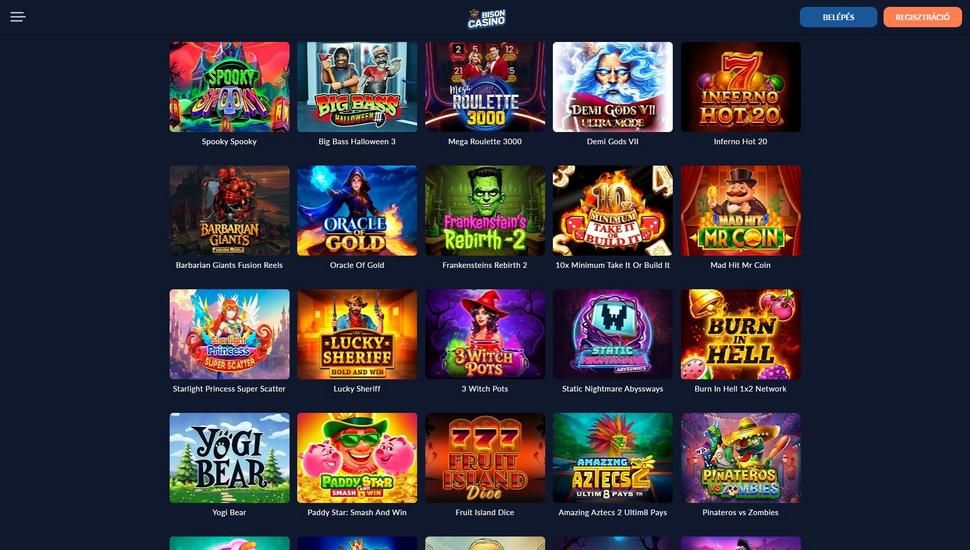
Task: Select the Oracle Of Gold game
Action: tap(357, 210)
